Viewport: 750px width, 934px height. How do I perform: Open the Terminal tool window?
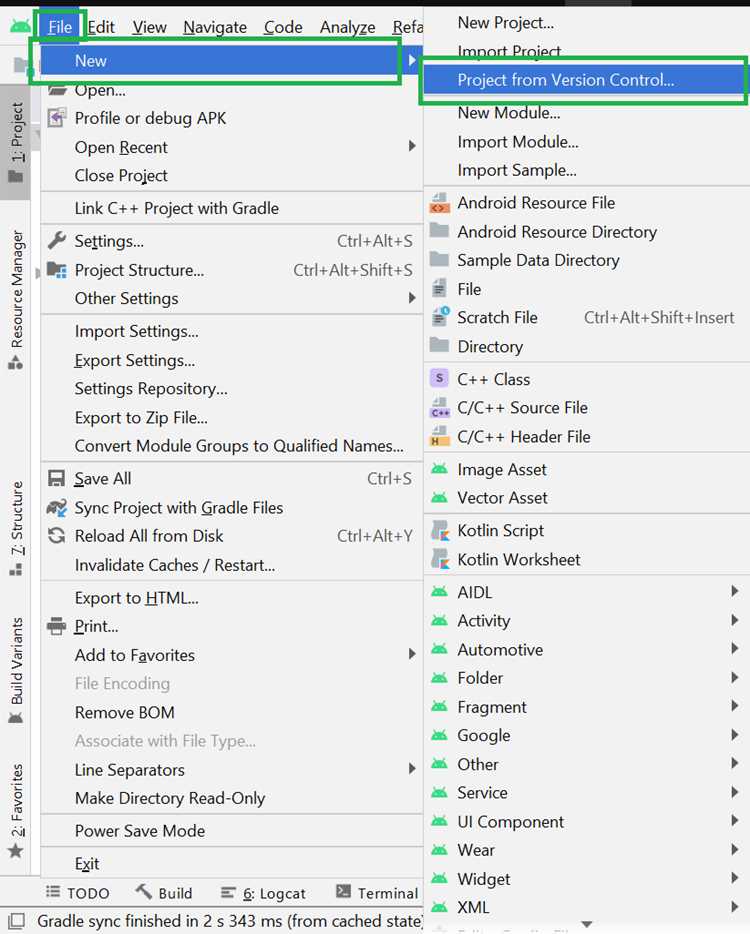pos(377,893)
